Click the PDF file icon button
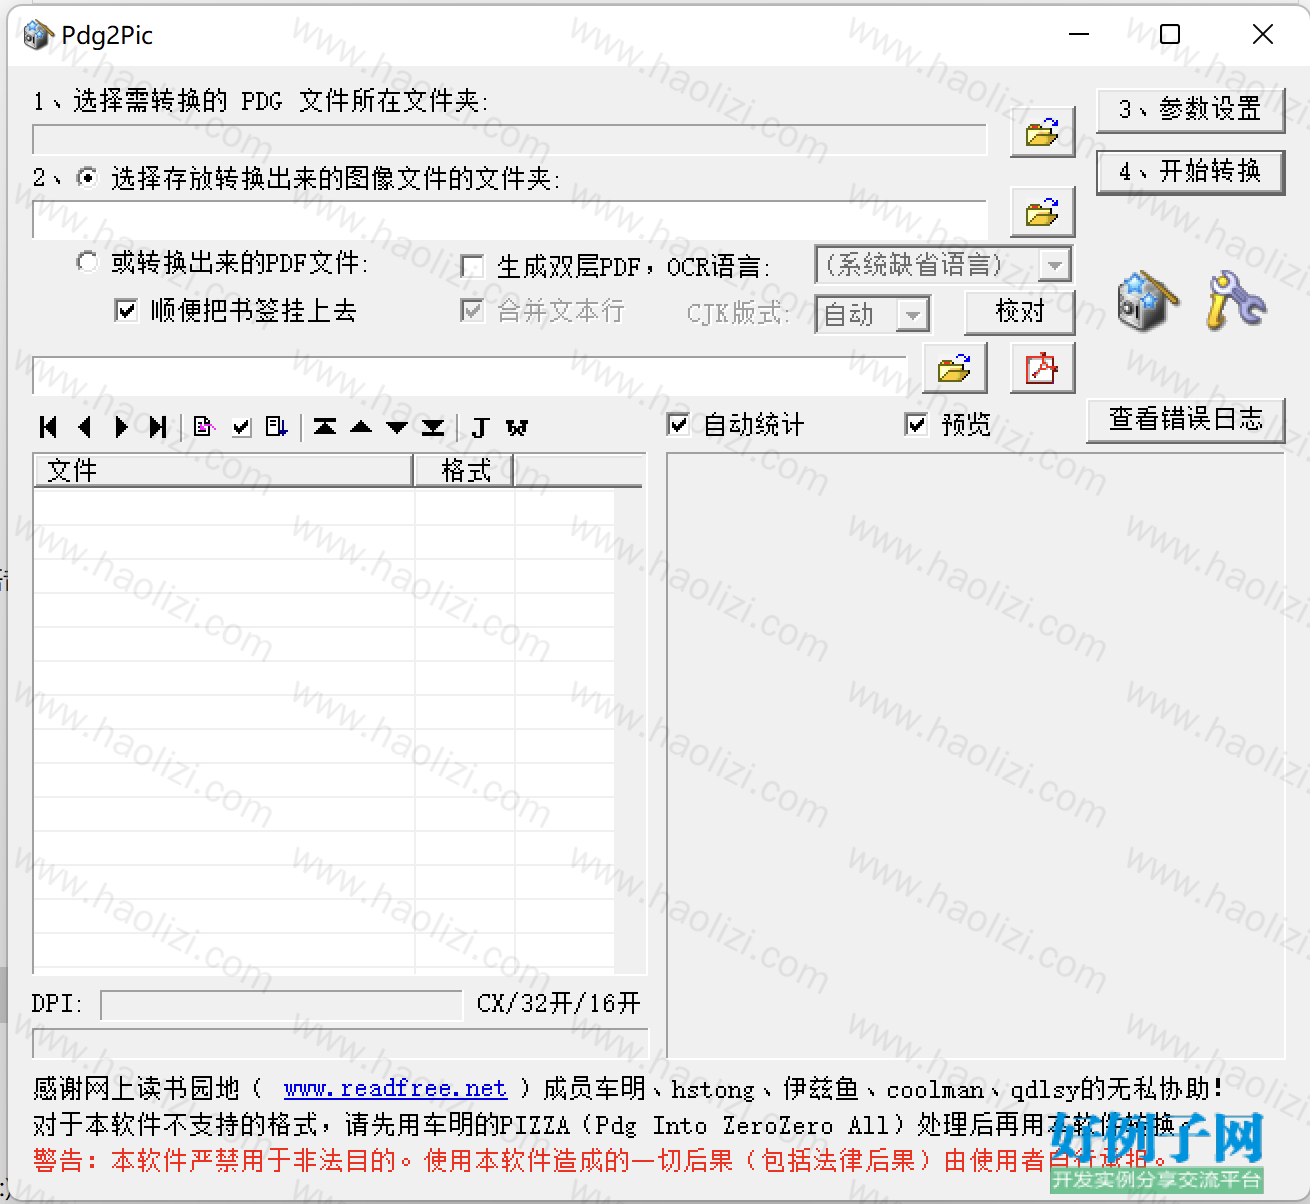 click(x=1042, y=368)
